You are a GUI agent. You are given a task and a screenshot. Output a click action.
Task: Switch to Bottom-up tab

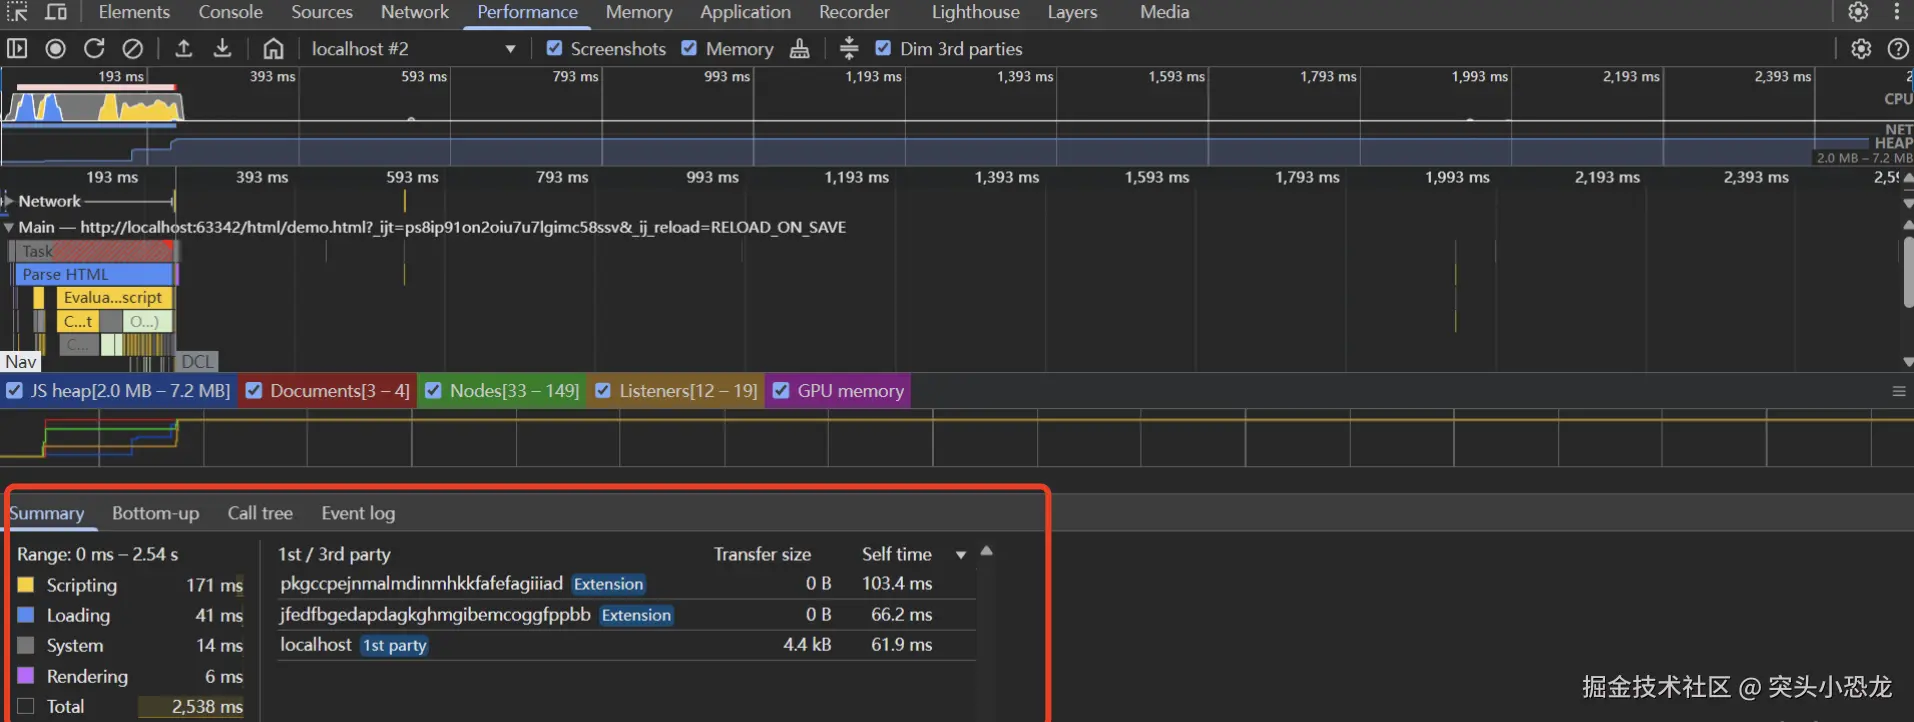[156, 513]
